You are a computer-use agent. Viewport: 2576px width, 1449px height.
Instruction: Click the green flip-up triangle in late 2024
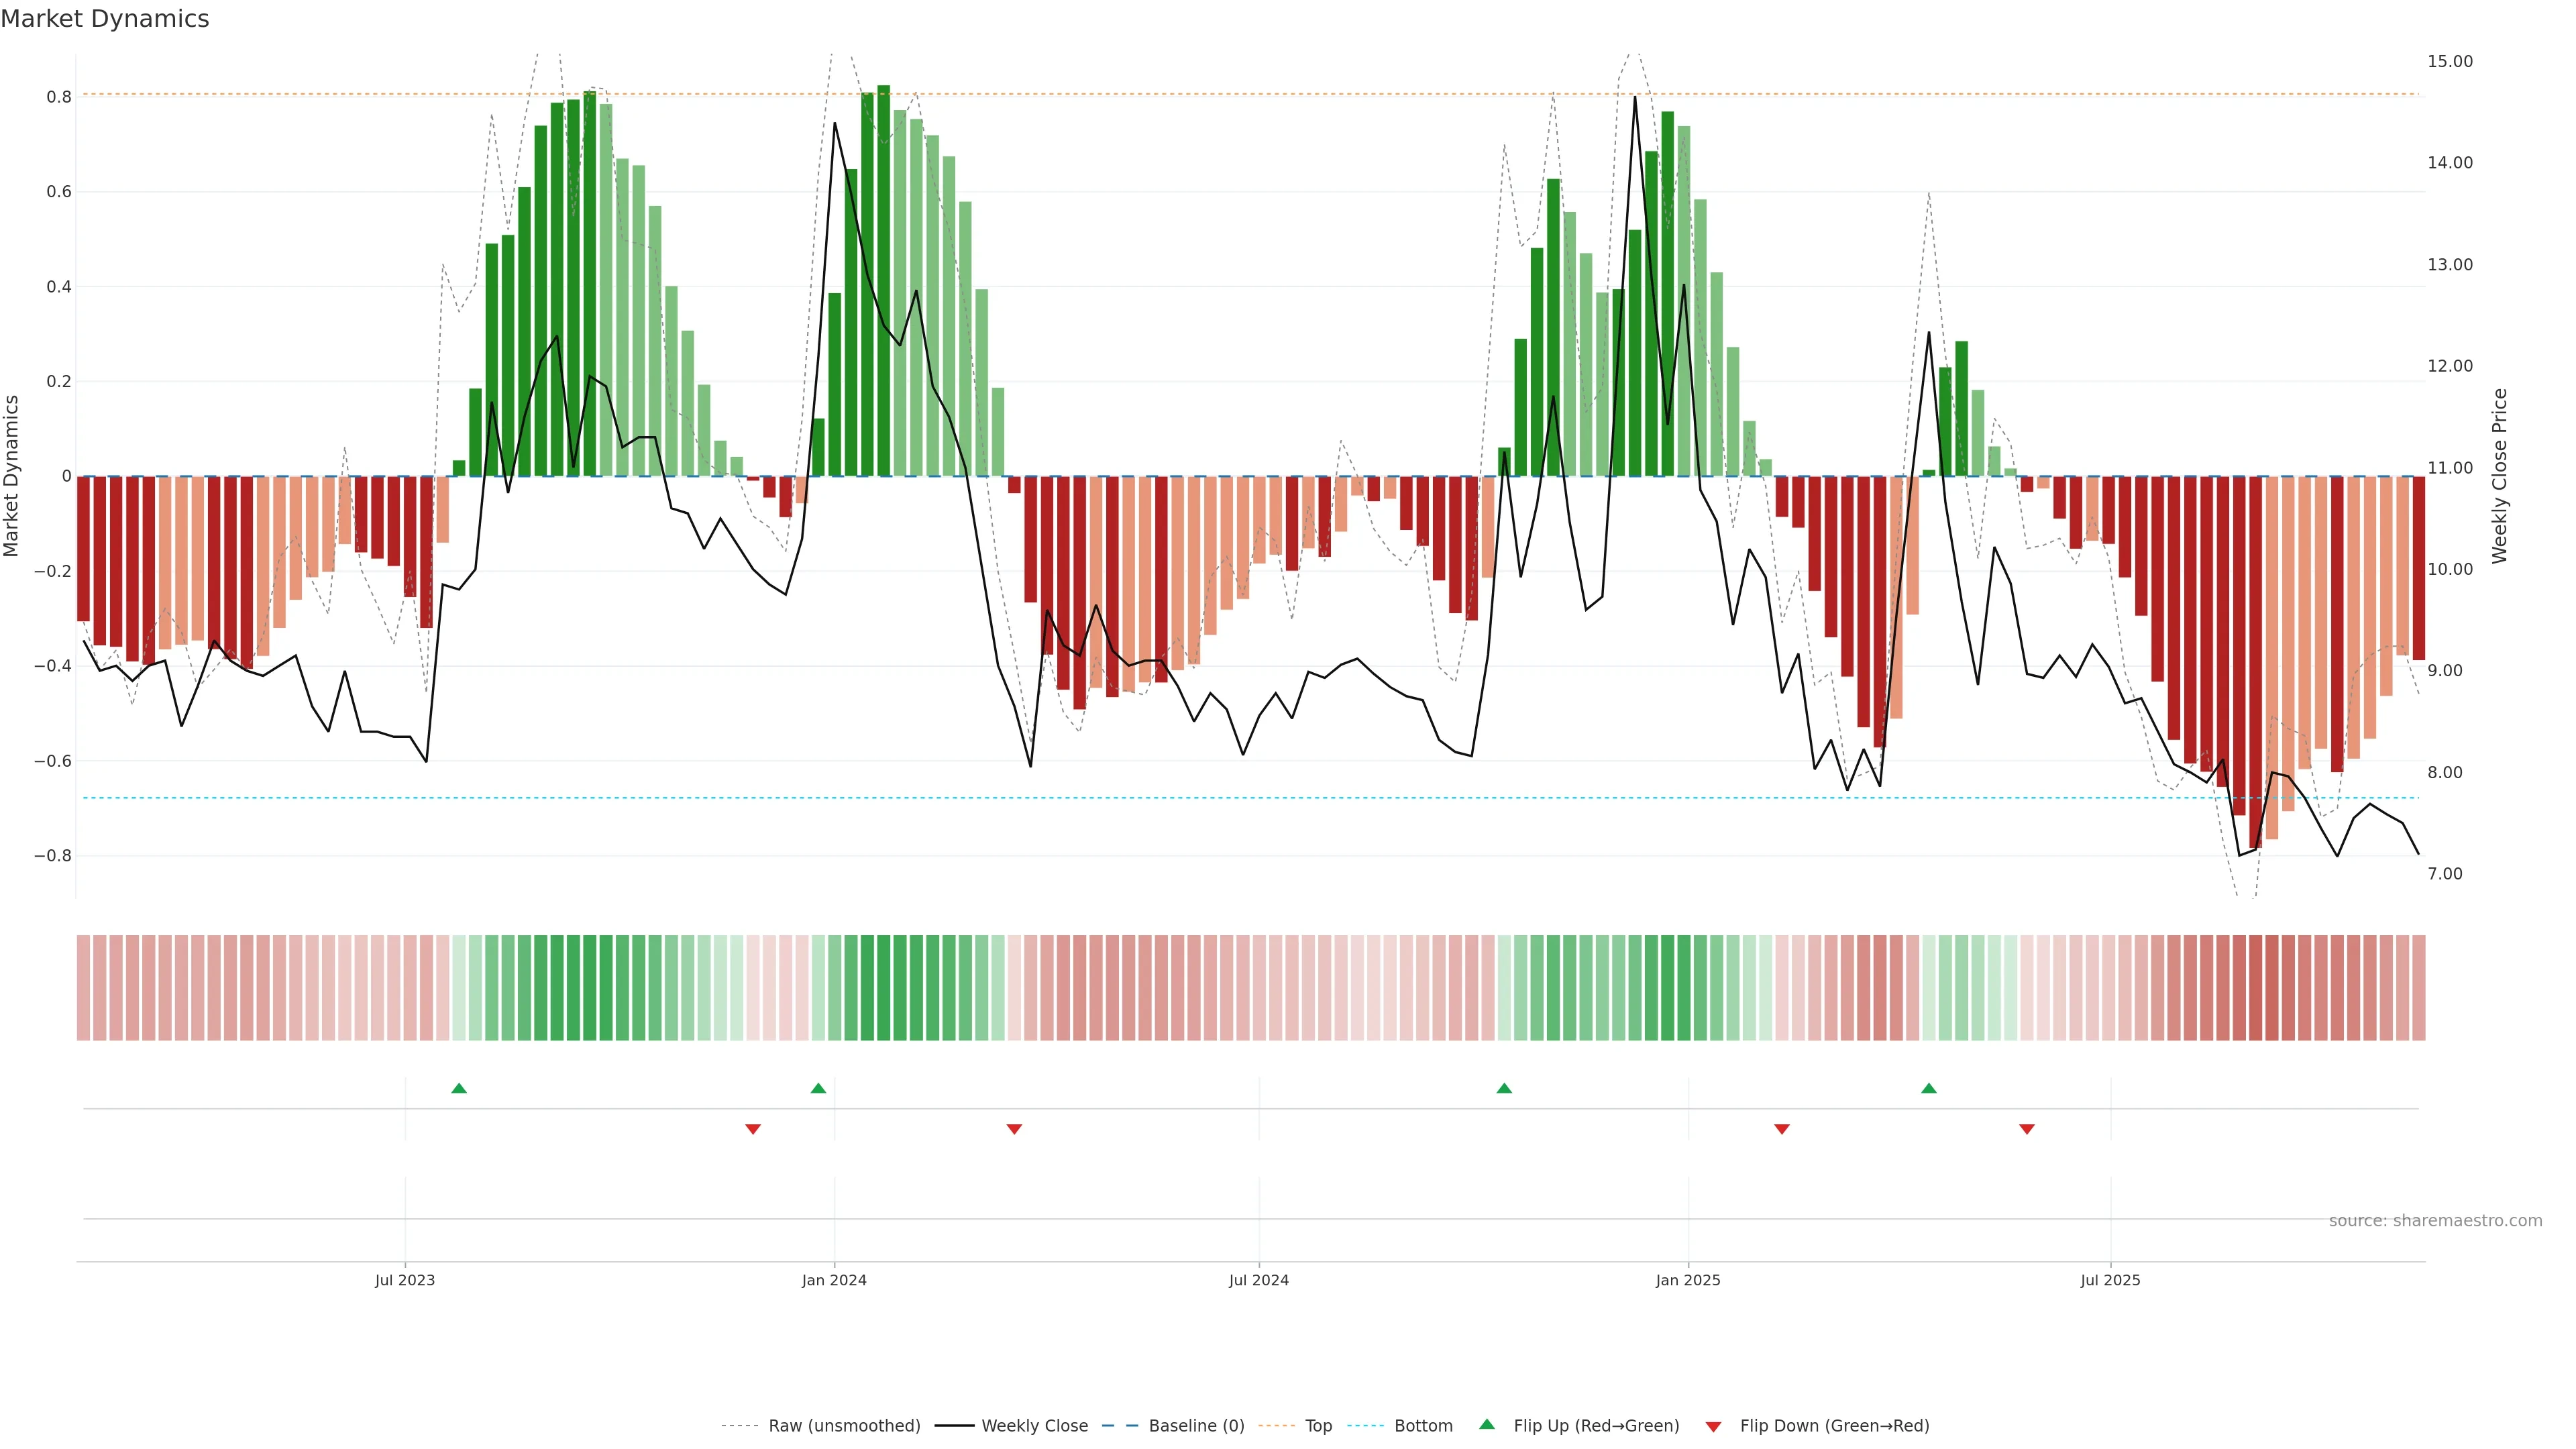pos(1504,1088)
